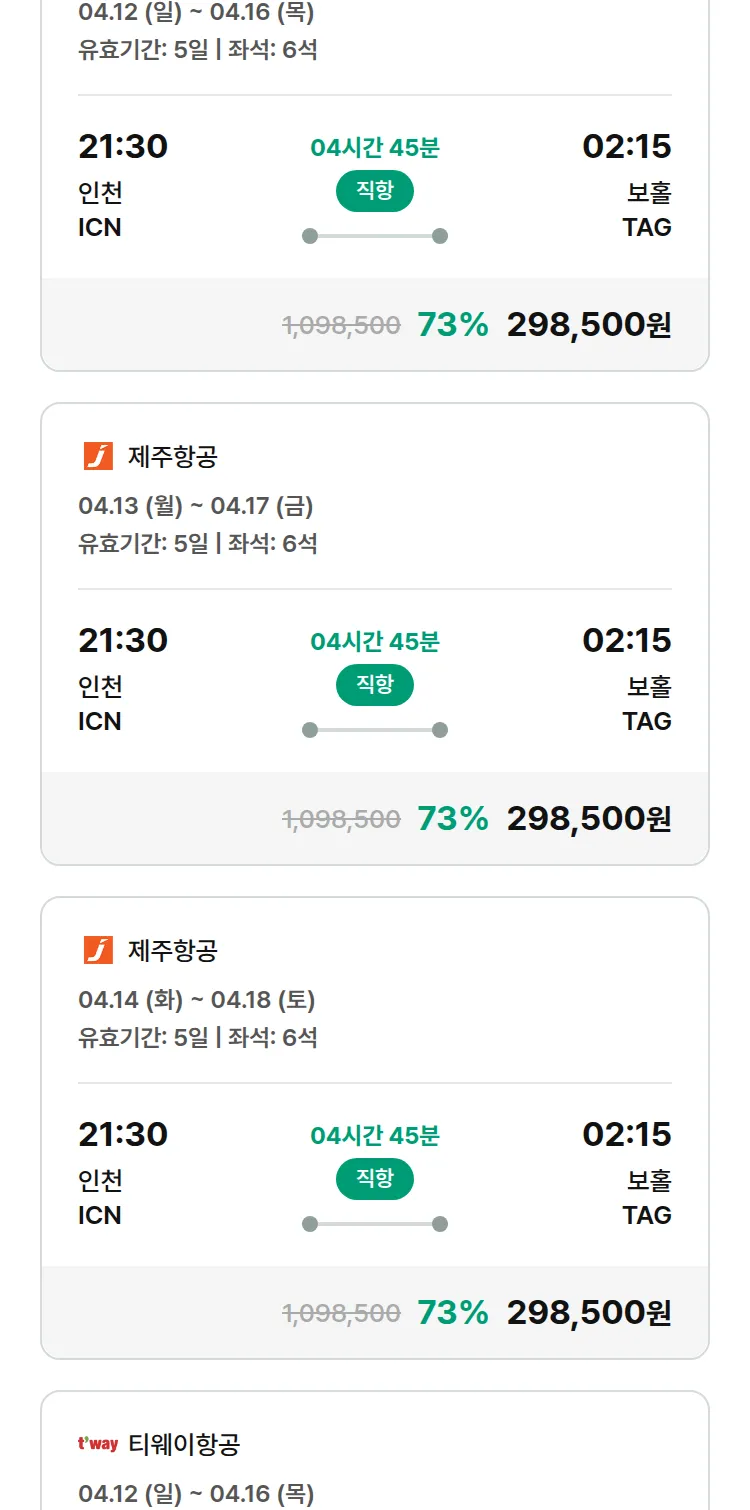This screenshot has width=750, height=1510.
Task: Click the Jeju Air logo on 04.14 flight card
Action: pyautogui.click(x=98, y=950)
